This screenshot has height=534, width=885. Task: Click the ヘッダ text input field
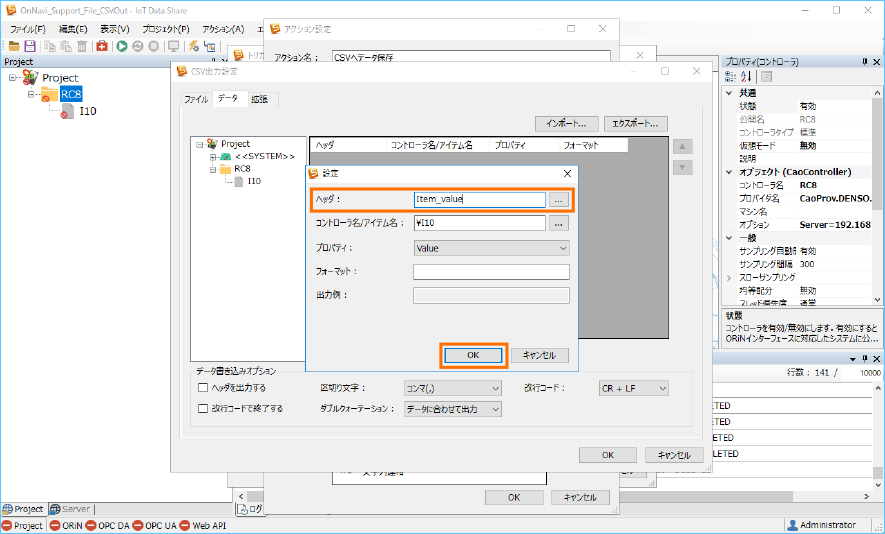(479, 200)
